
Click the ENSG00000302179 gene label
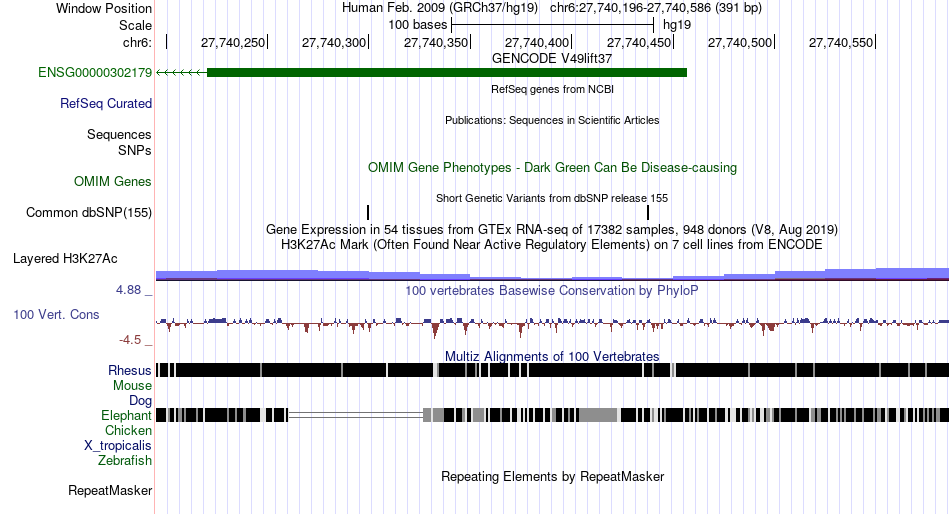coord(95,73)
